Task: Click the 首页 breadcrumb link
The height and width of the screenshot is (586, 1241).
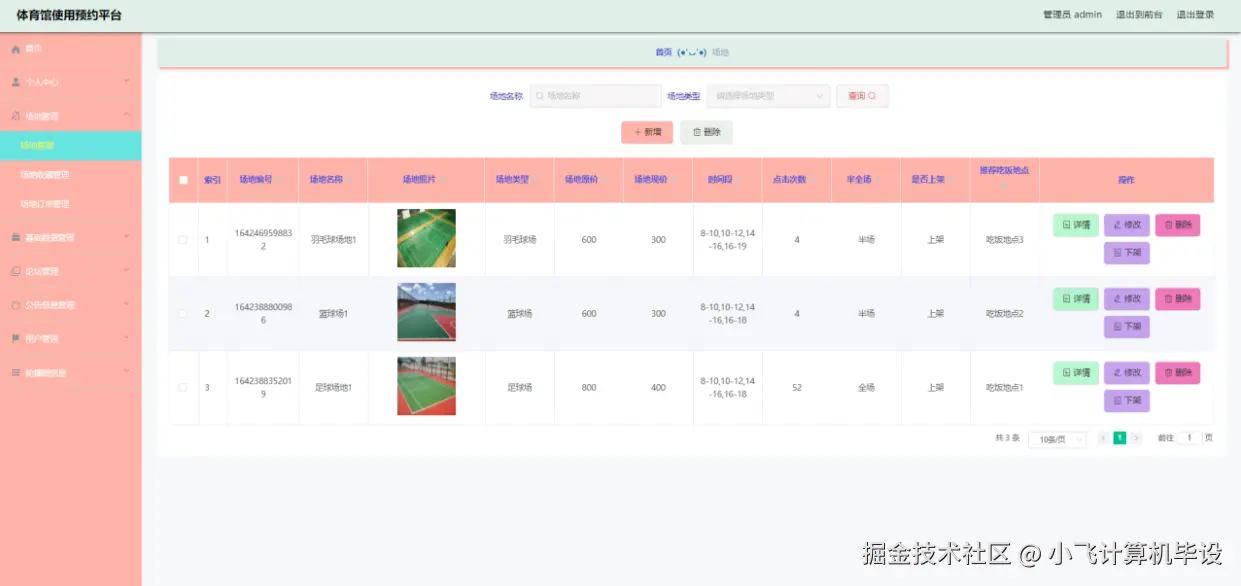Action: 663,52
